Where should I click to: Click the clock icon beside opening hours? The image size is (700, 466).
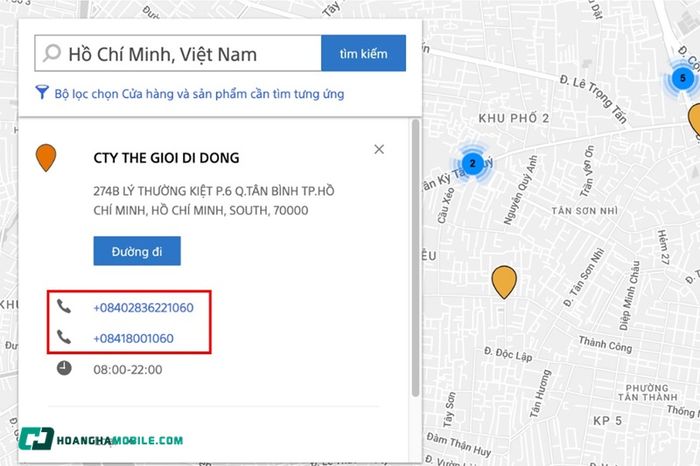64,368
